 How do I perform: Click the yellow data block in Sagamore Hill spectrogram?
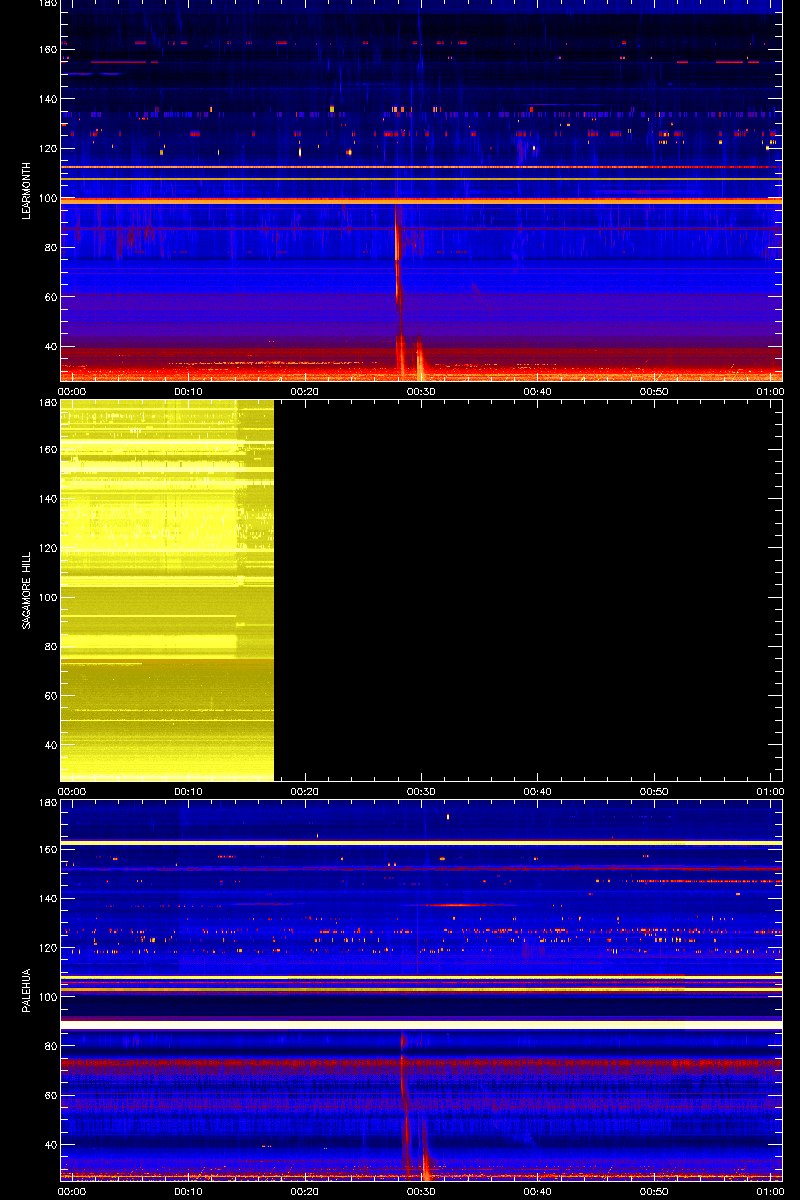tap(167, 590)
